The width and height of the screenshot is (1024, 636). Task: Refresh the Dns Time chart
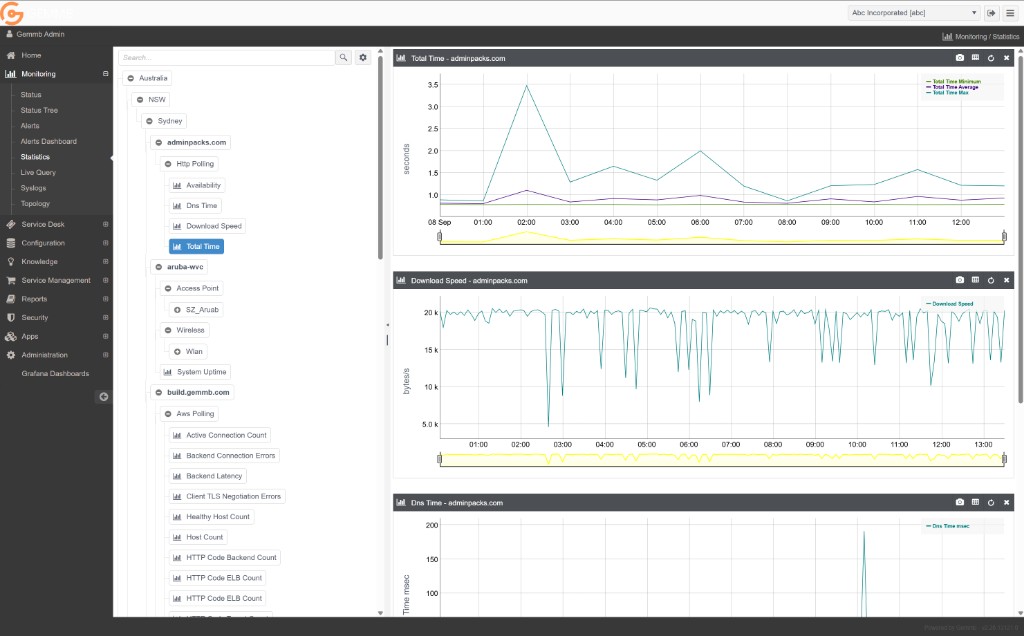coord(991,502)
